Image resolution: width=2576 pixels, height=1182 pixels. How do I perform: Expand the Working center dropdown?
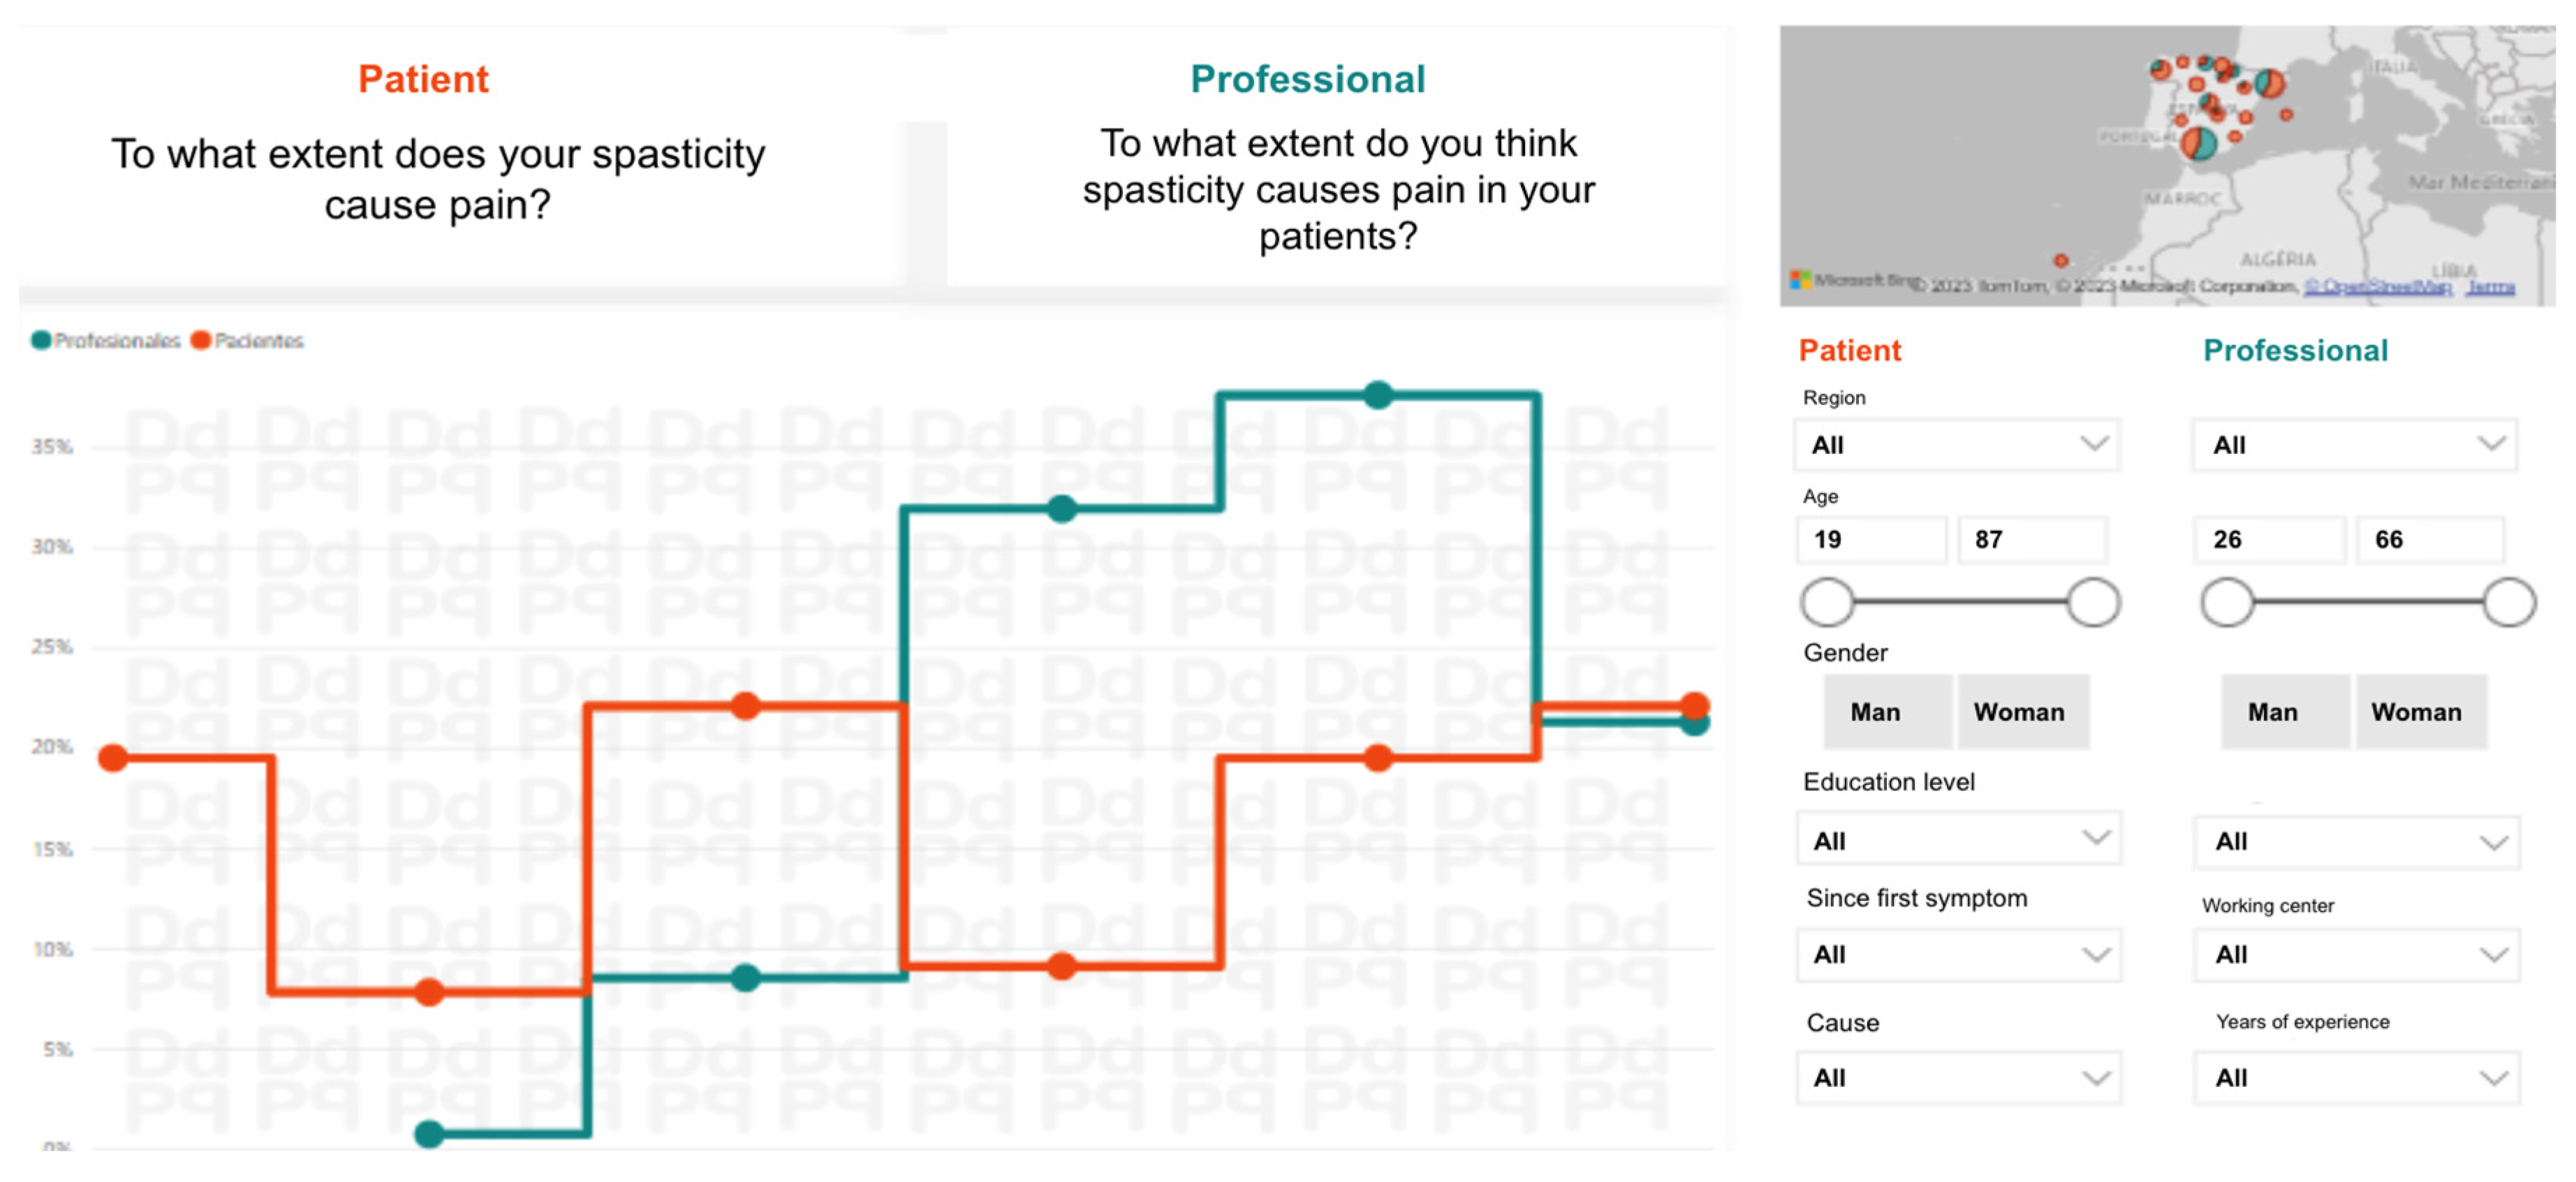click(x=2356, y=955)
